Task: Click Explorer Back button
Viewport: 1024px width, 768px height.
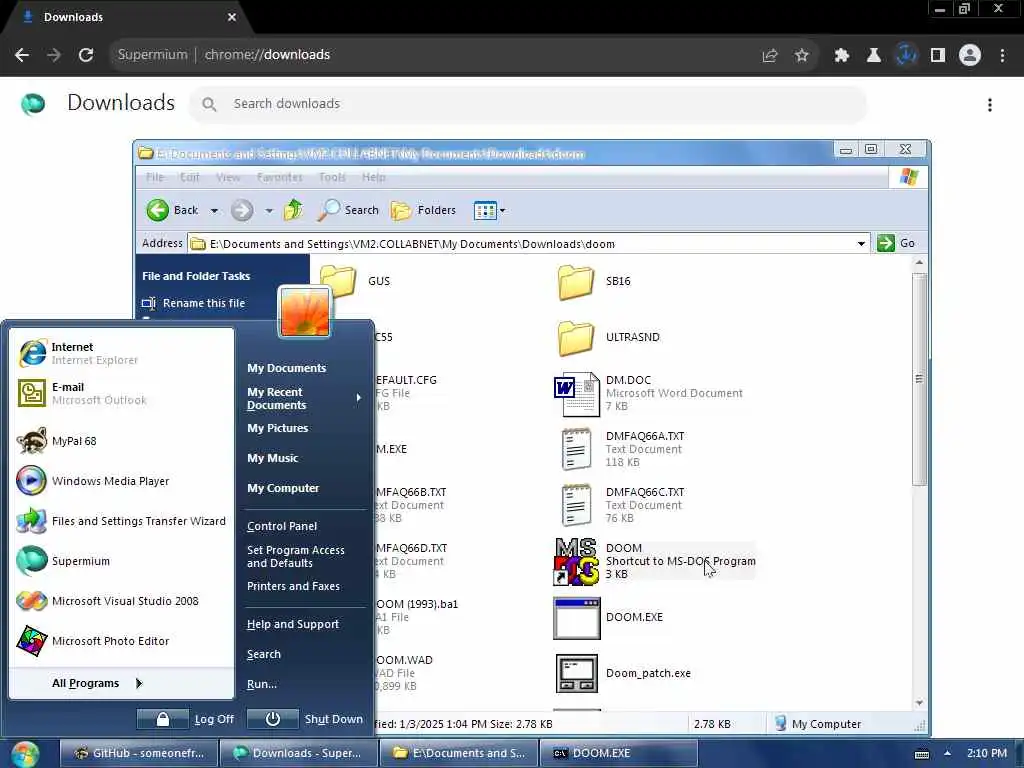Action: (x=172, y=210)
